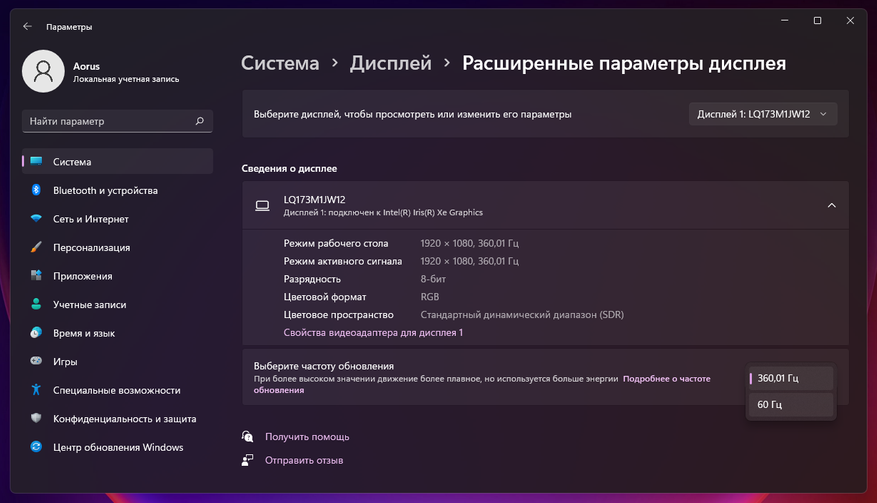Viewport: 877px width, 503px height.
Task: Click the Bluetooth и устройства icon
Action: [x=36, y=190]
